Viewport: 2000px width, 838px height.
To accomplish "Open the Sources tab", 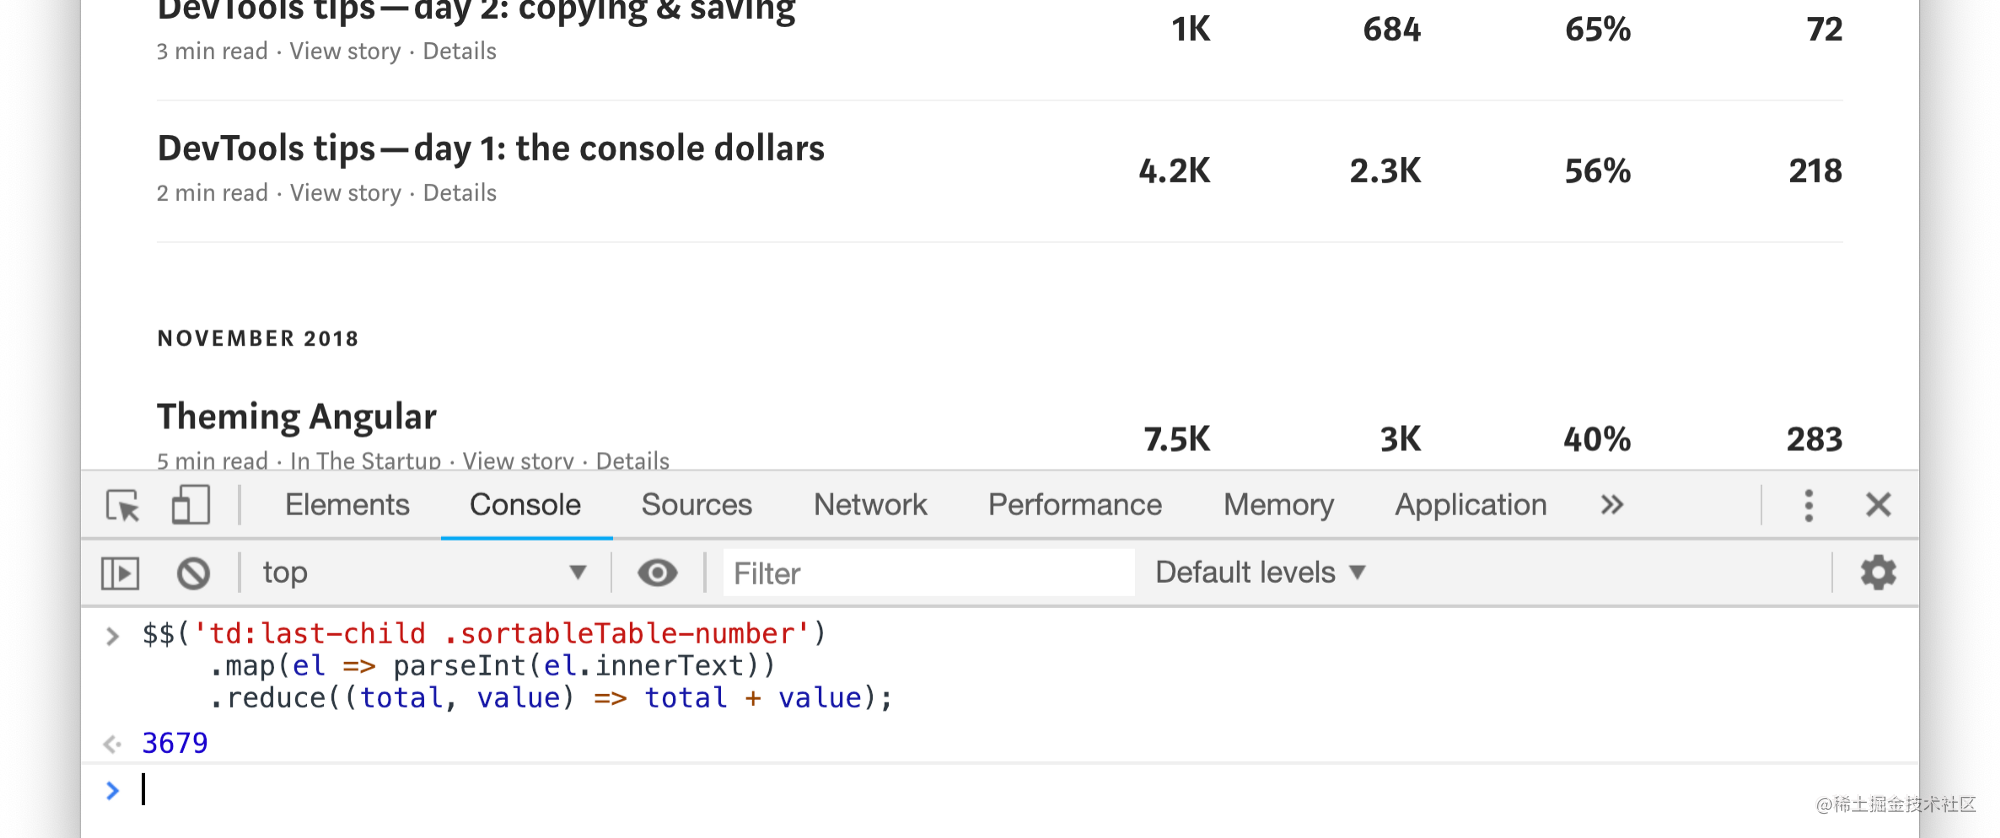I will 696,505.
